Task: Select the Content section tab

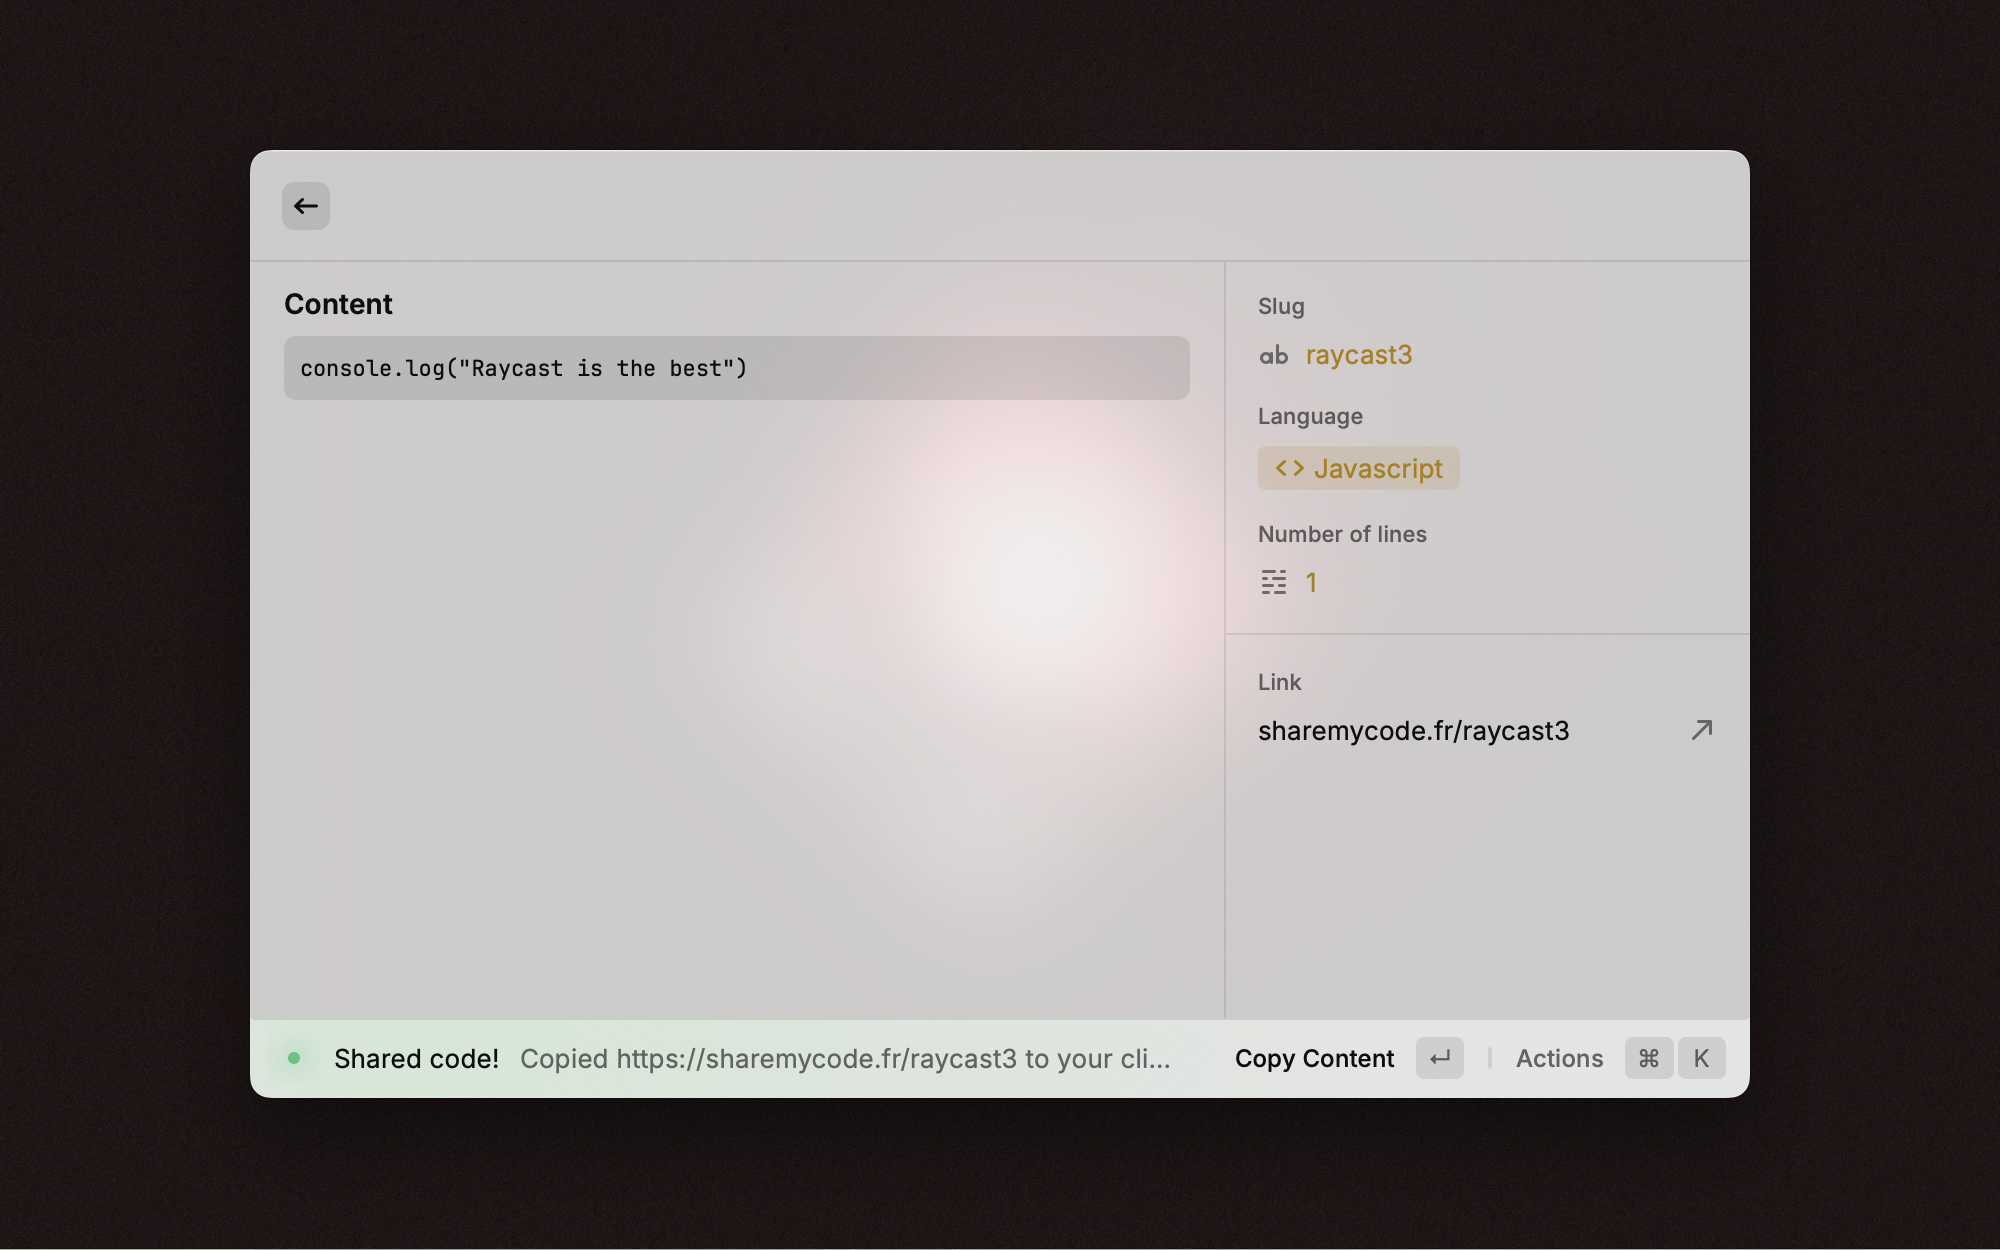Action: tap(337, 304)
